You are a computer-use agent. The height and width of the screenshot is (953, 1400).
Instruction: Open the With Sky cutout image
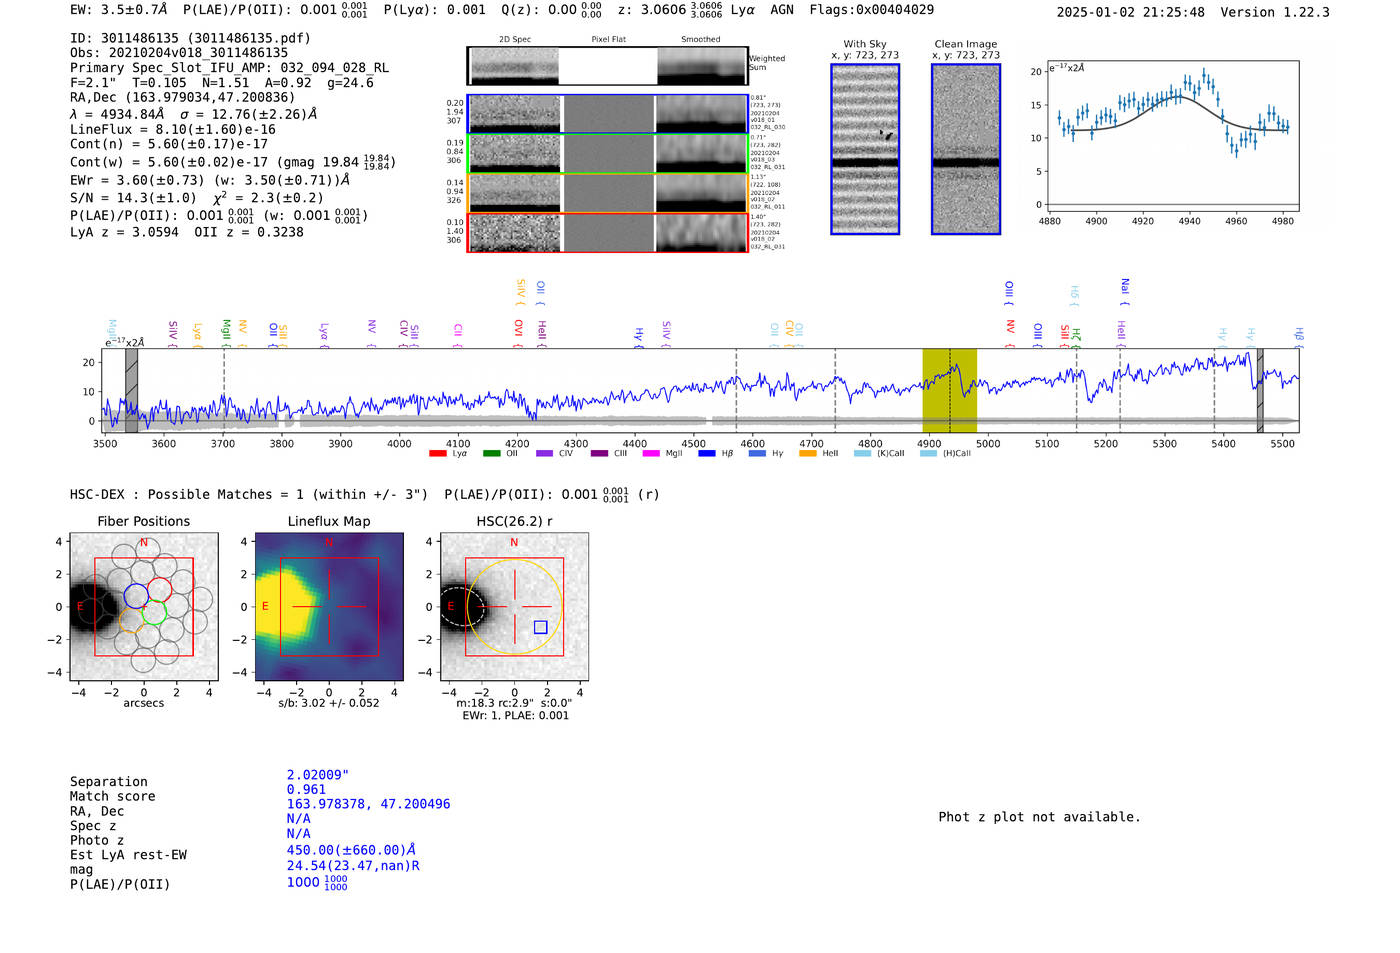pos(865,149)
